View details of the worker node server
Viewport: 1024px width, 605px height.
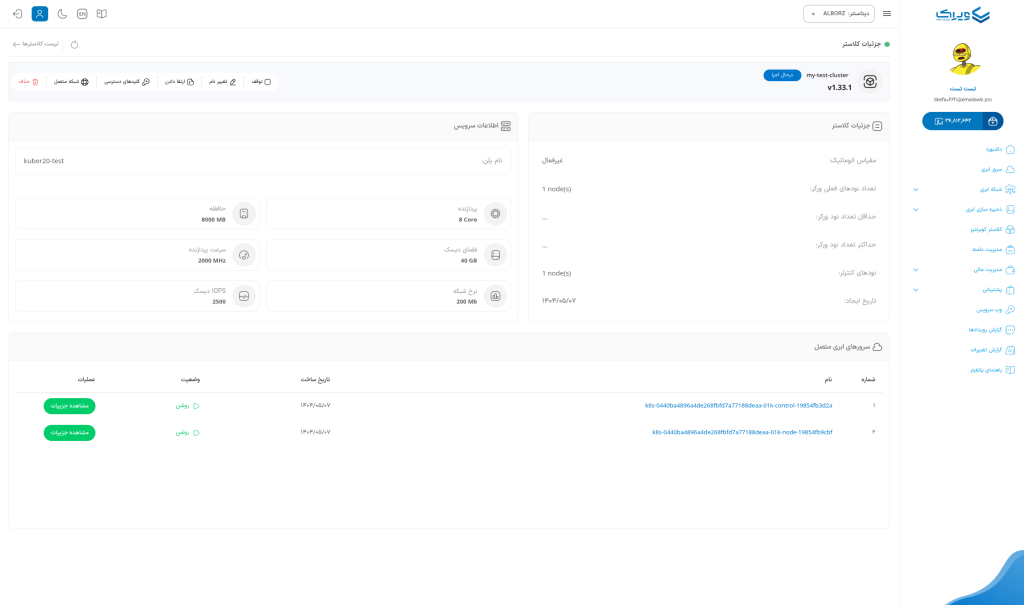point(69,433)
